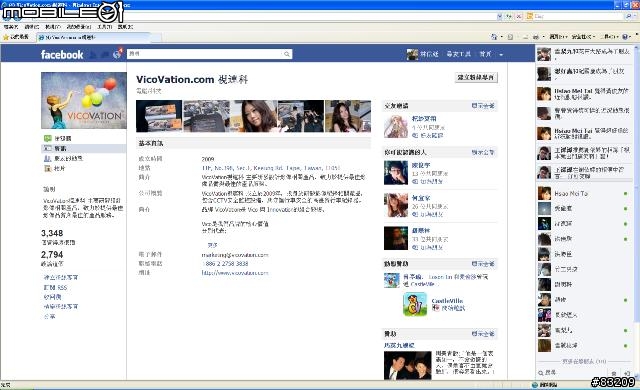640x390 pixels.
Task: Open the Tools menu in Internet Explorer
Action: [x=104, y=27]
